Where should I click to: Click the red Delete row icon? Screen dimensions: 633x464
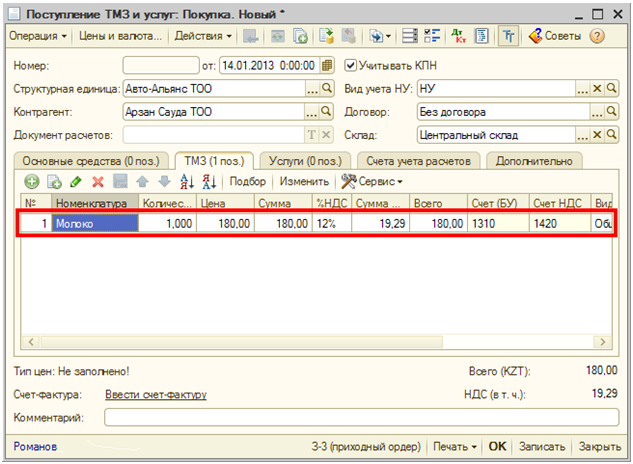[98, 182]
